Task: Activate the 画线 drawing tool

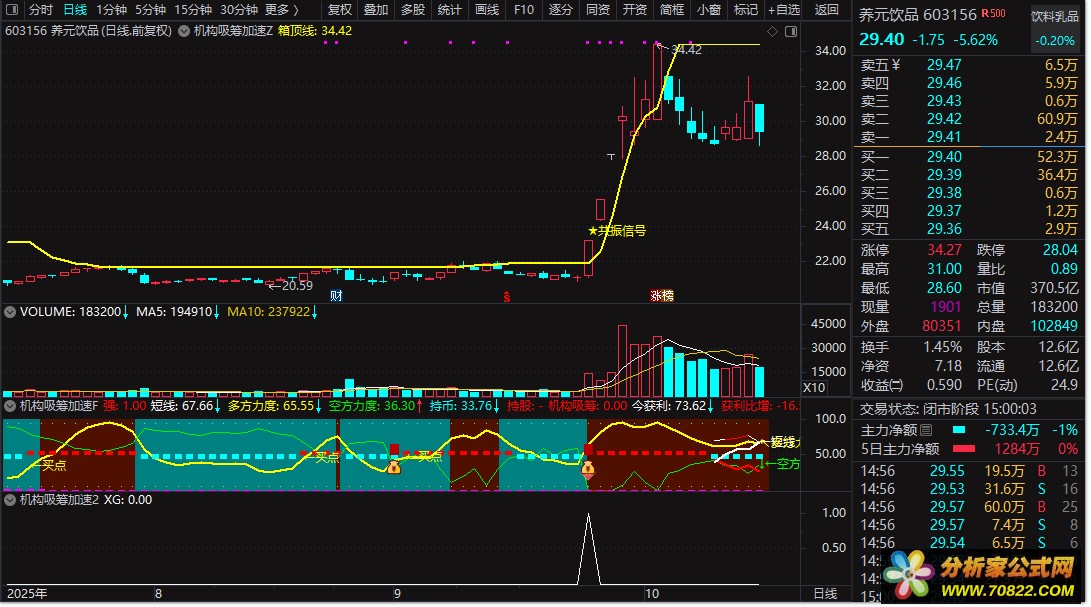Action: pos(486,10)
